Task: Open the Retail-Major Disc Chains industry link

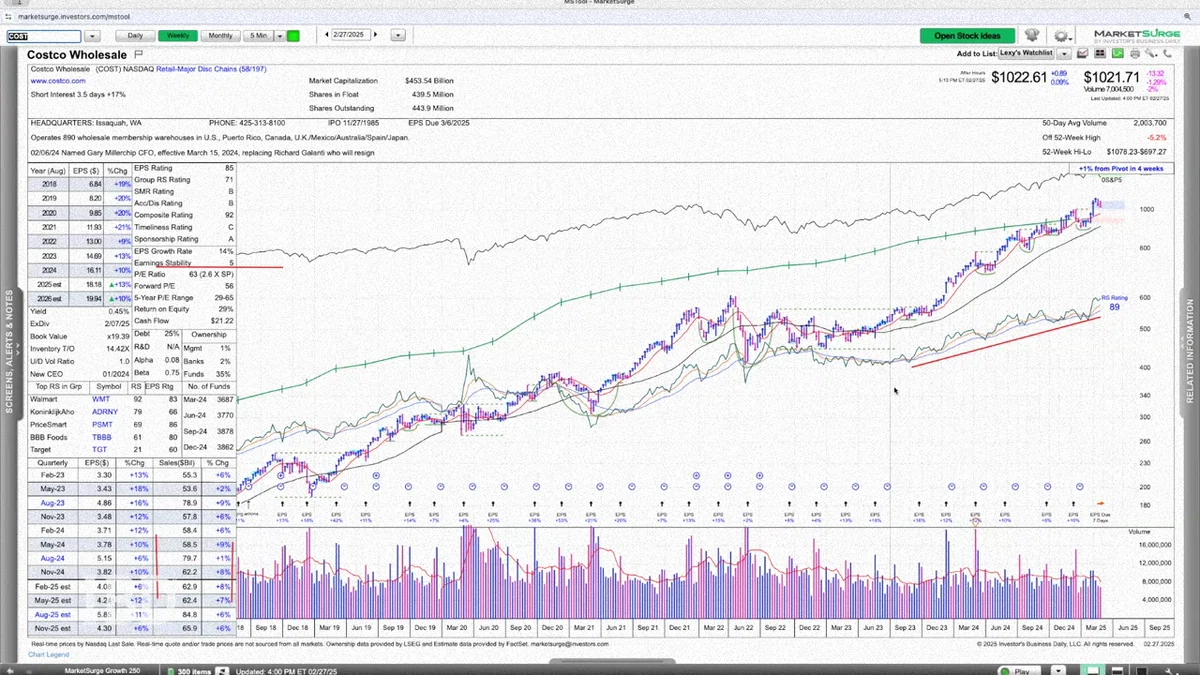Action: tap(211, 68)
